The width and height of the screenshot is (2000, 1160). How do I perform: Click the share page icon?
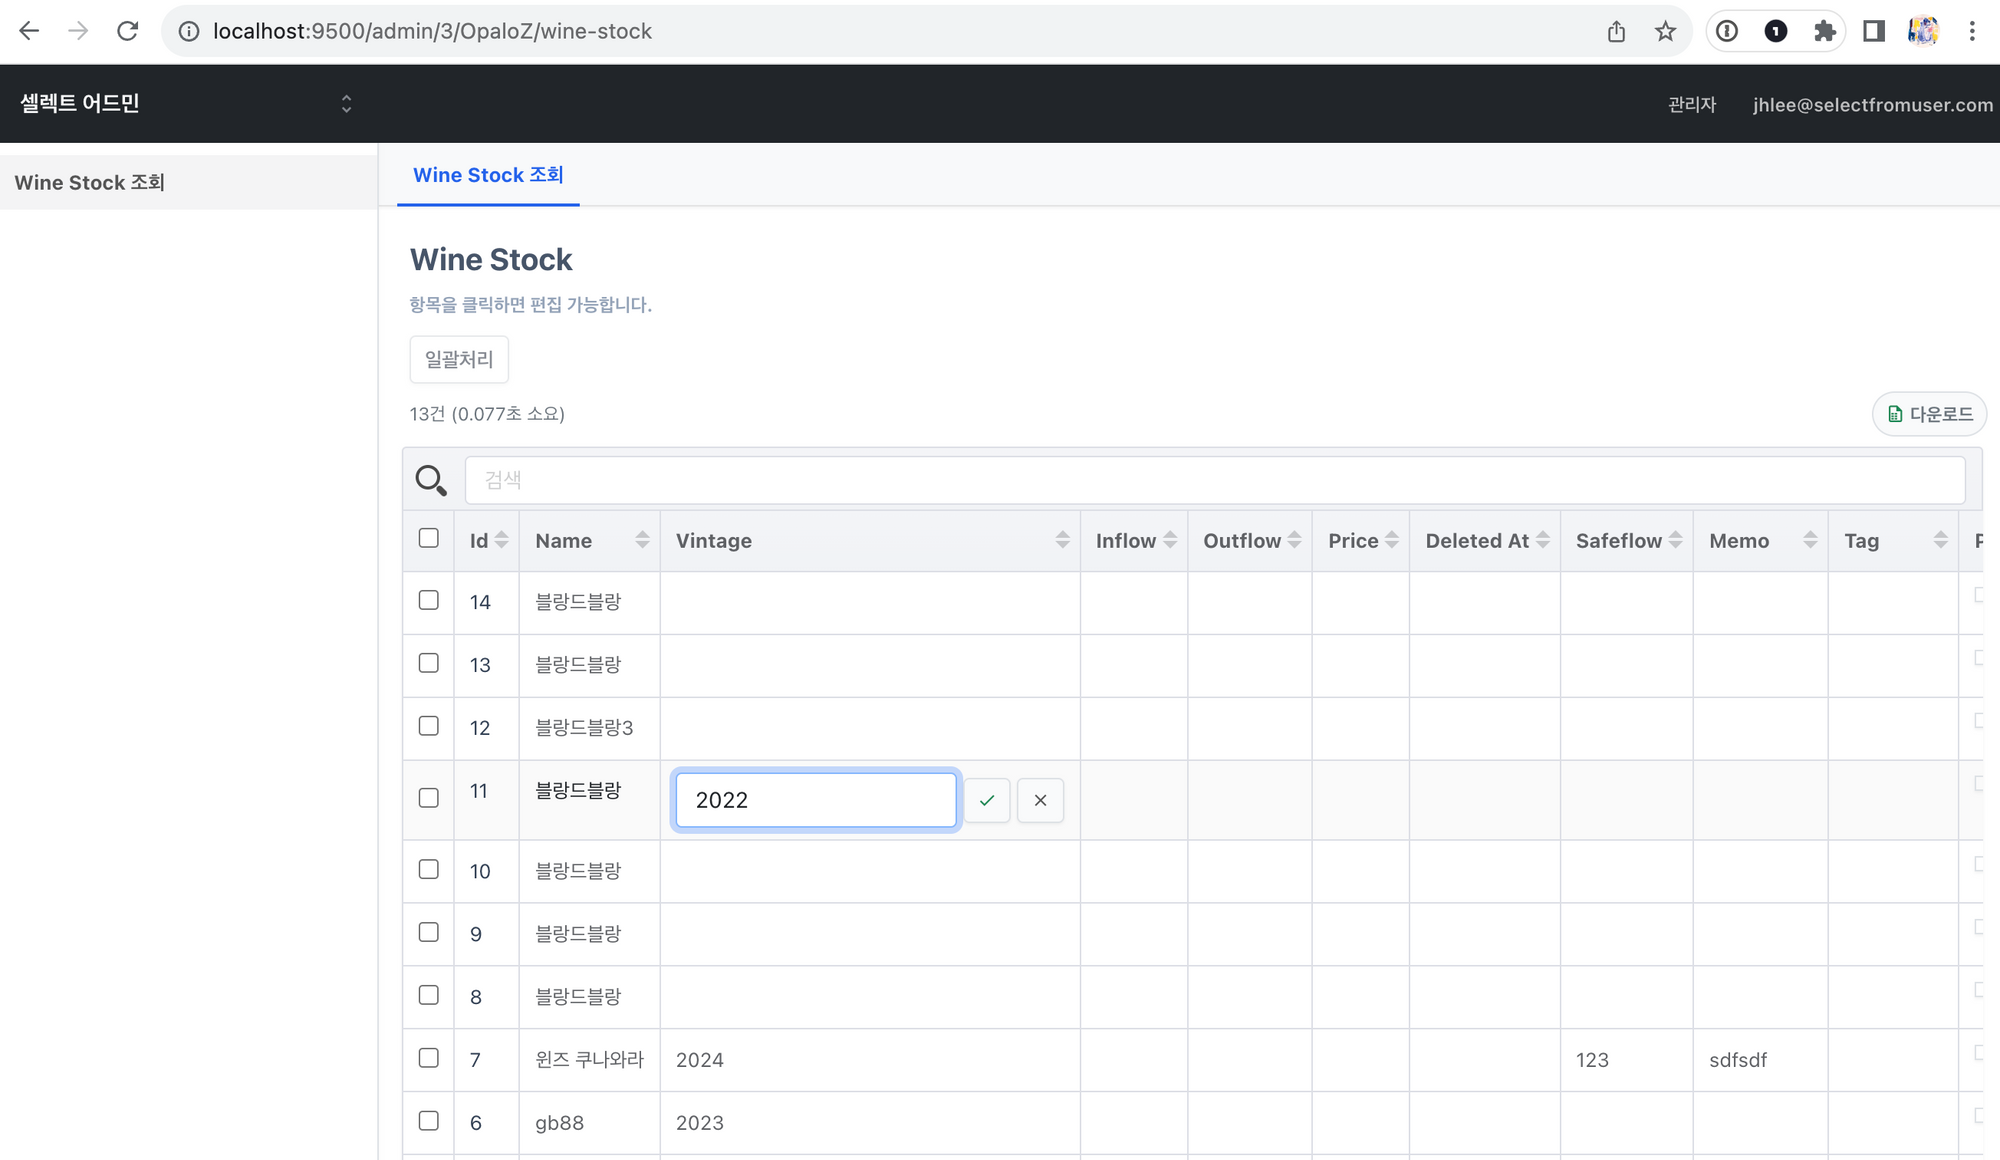[1616, 31]
